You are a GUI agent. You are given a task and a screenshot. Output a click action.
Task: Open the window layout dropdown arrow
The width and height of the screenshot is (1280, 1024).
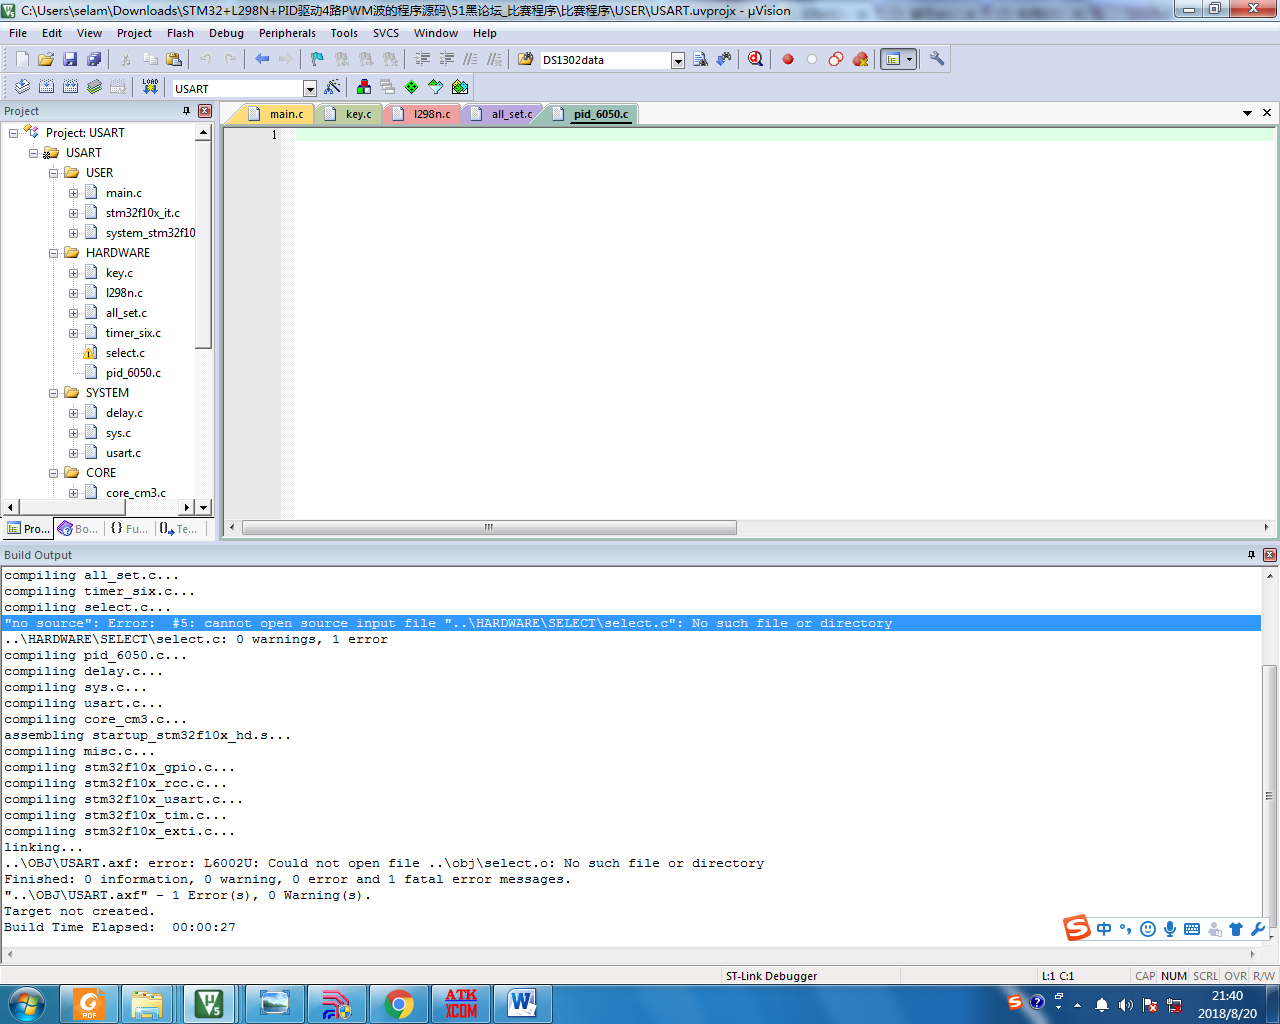[909, 60]
